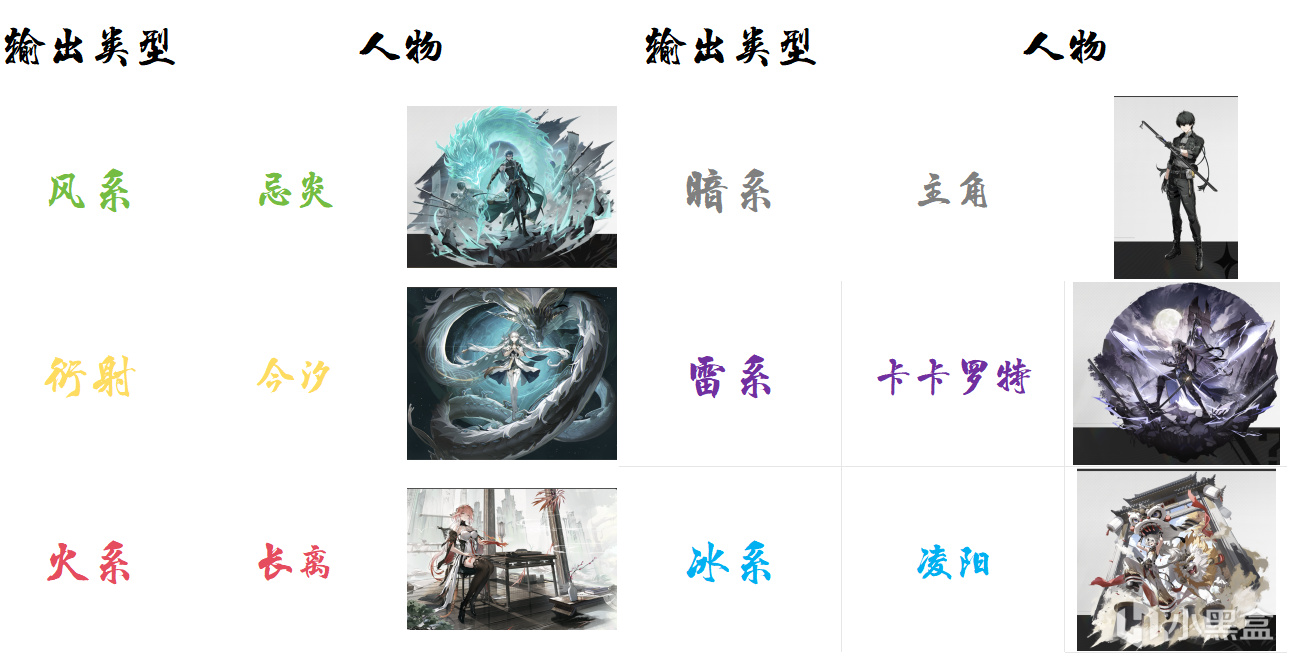This screenshot has width=1312, height=667.
Task: Click the Jiyan teal dragon artwork
Action: click(511, 187)
